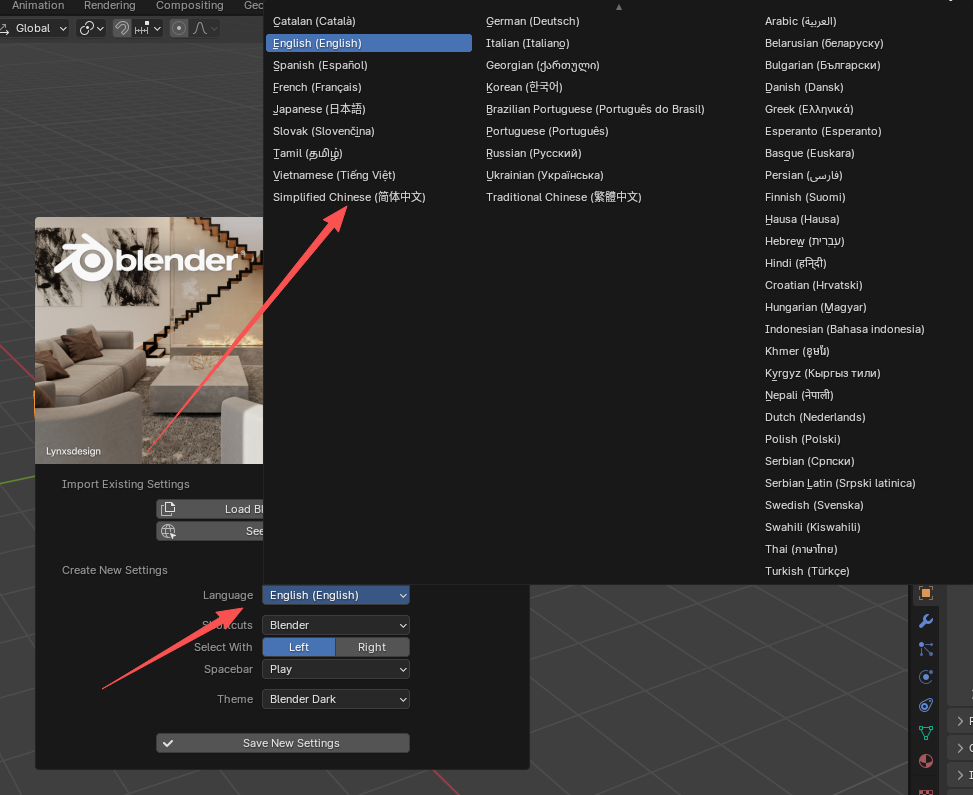Open the Blender Dark theme selector
Viewport: 973px width, 795px height.
click(335, 699)
